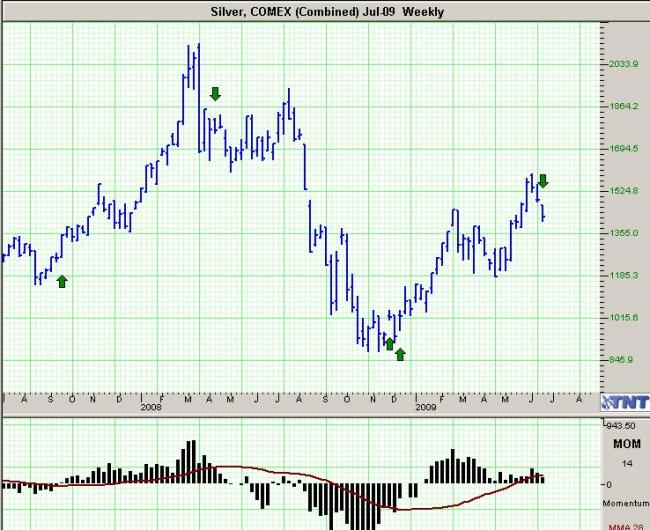Click the TNT logo icon
Image resolution: width=650 pixels, height=530 pixels.
[x=625, y=402]
